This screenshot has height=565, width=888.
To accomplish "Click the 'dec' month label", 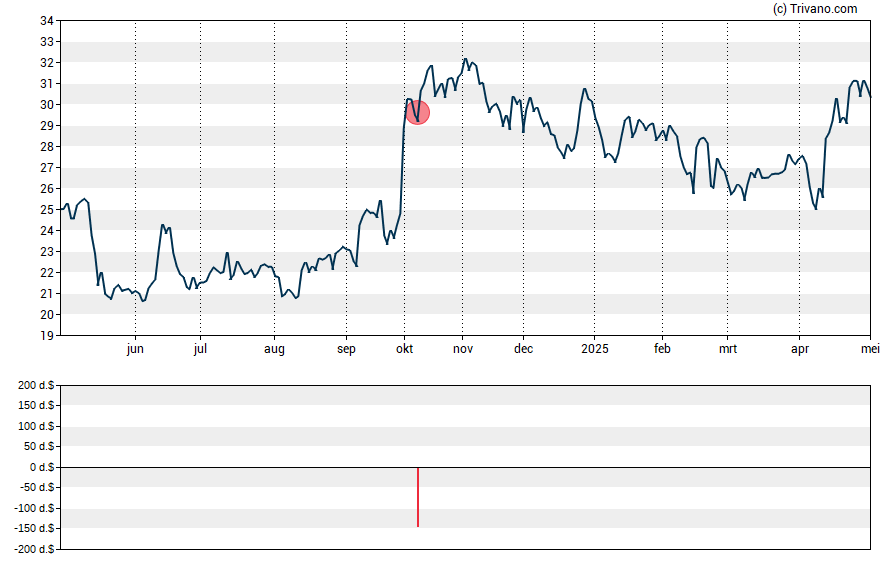I will click(x=523, y=349).
